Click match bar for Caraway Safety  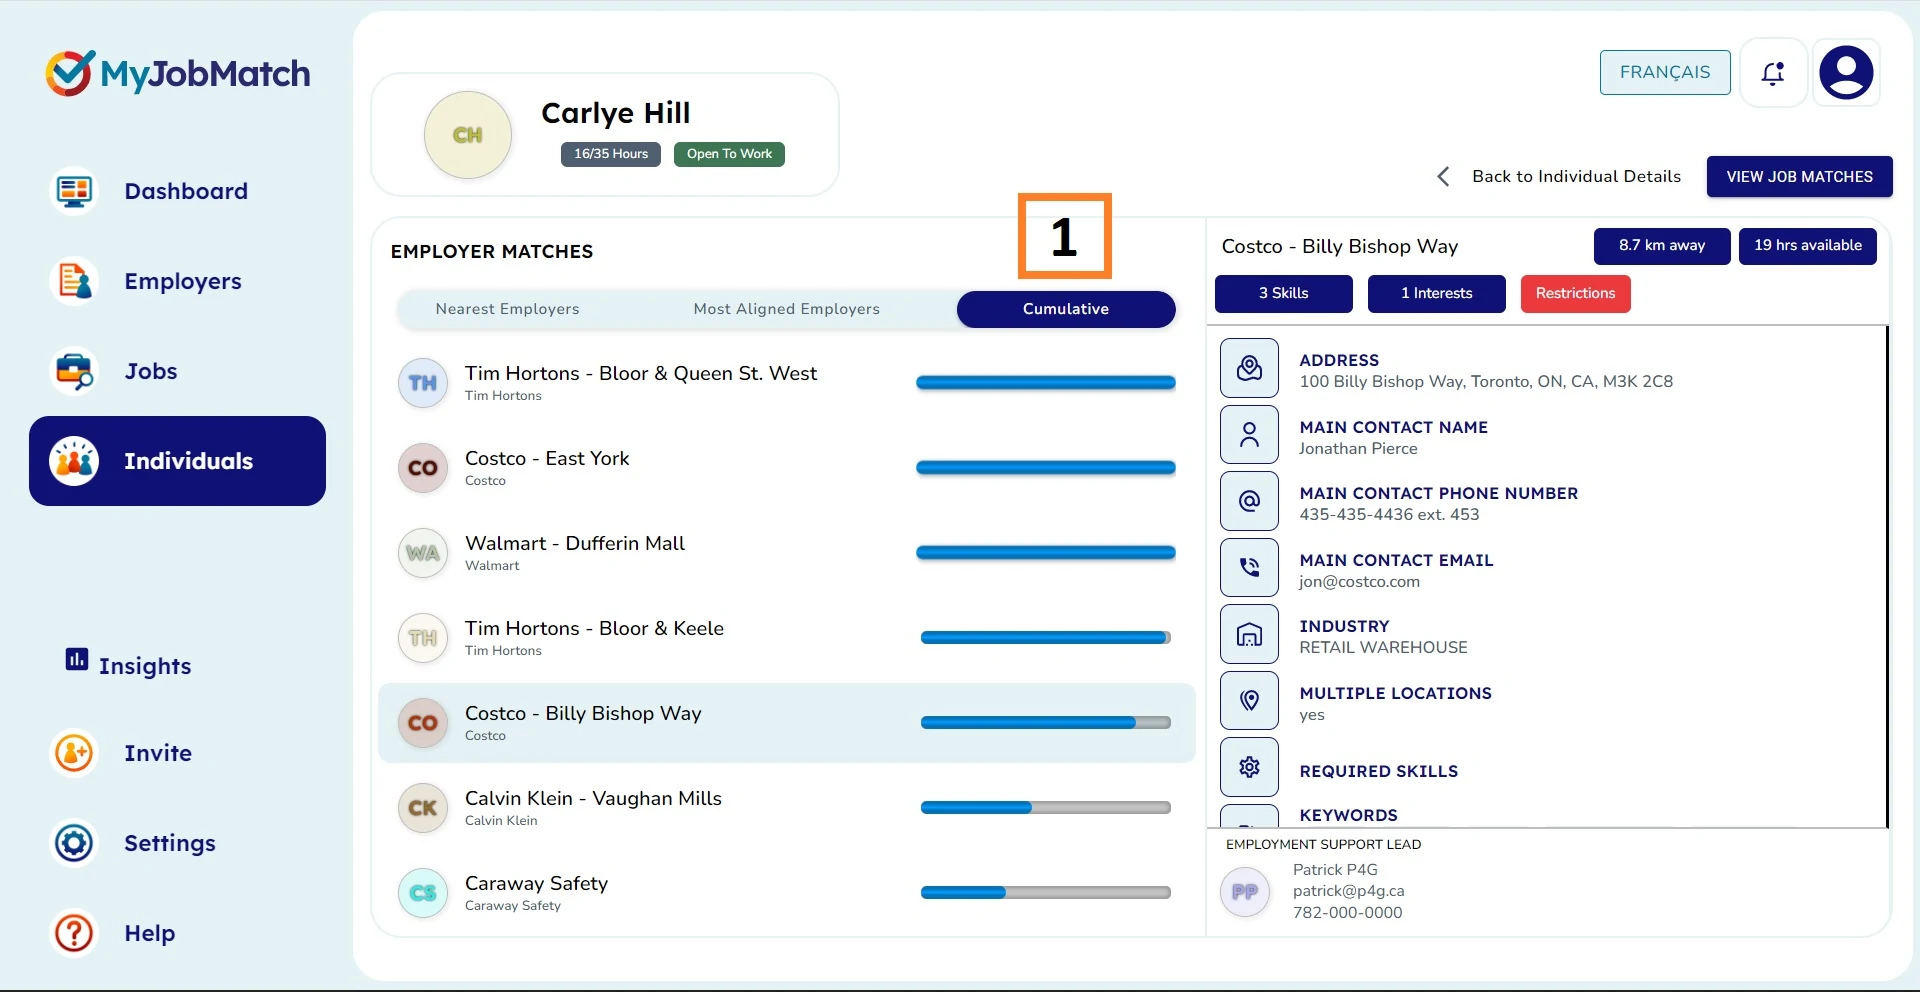[1046, 893]
